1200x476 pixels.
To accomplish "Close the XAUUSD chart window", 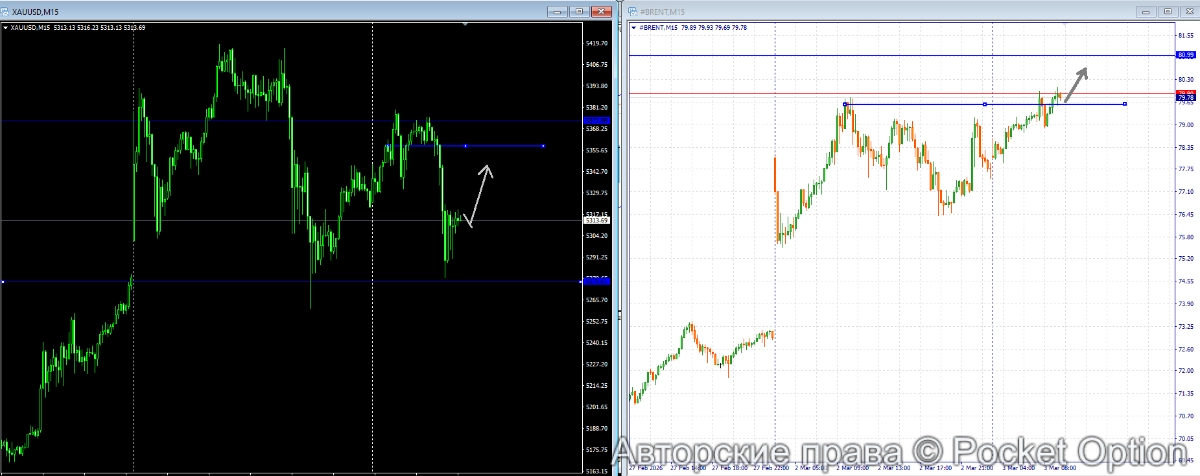I will (x=601, y=11).
